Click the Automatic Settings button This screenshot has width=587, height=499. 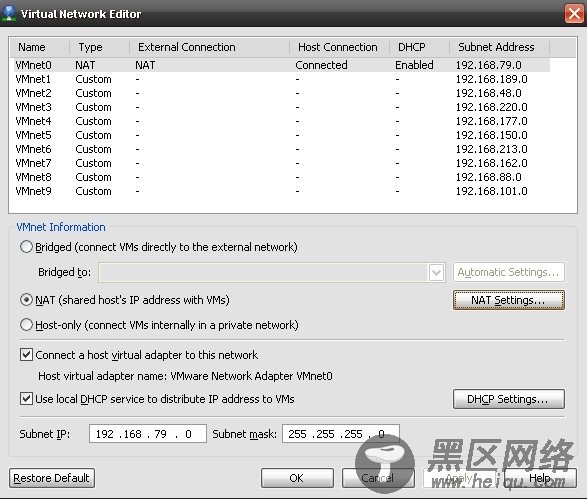[508, 272]
